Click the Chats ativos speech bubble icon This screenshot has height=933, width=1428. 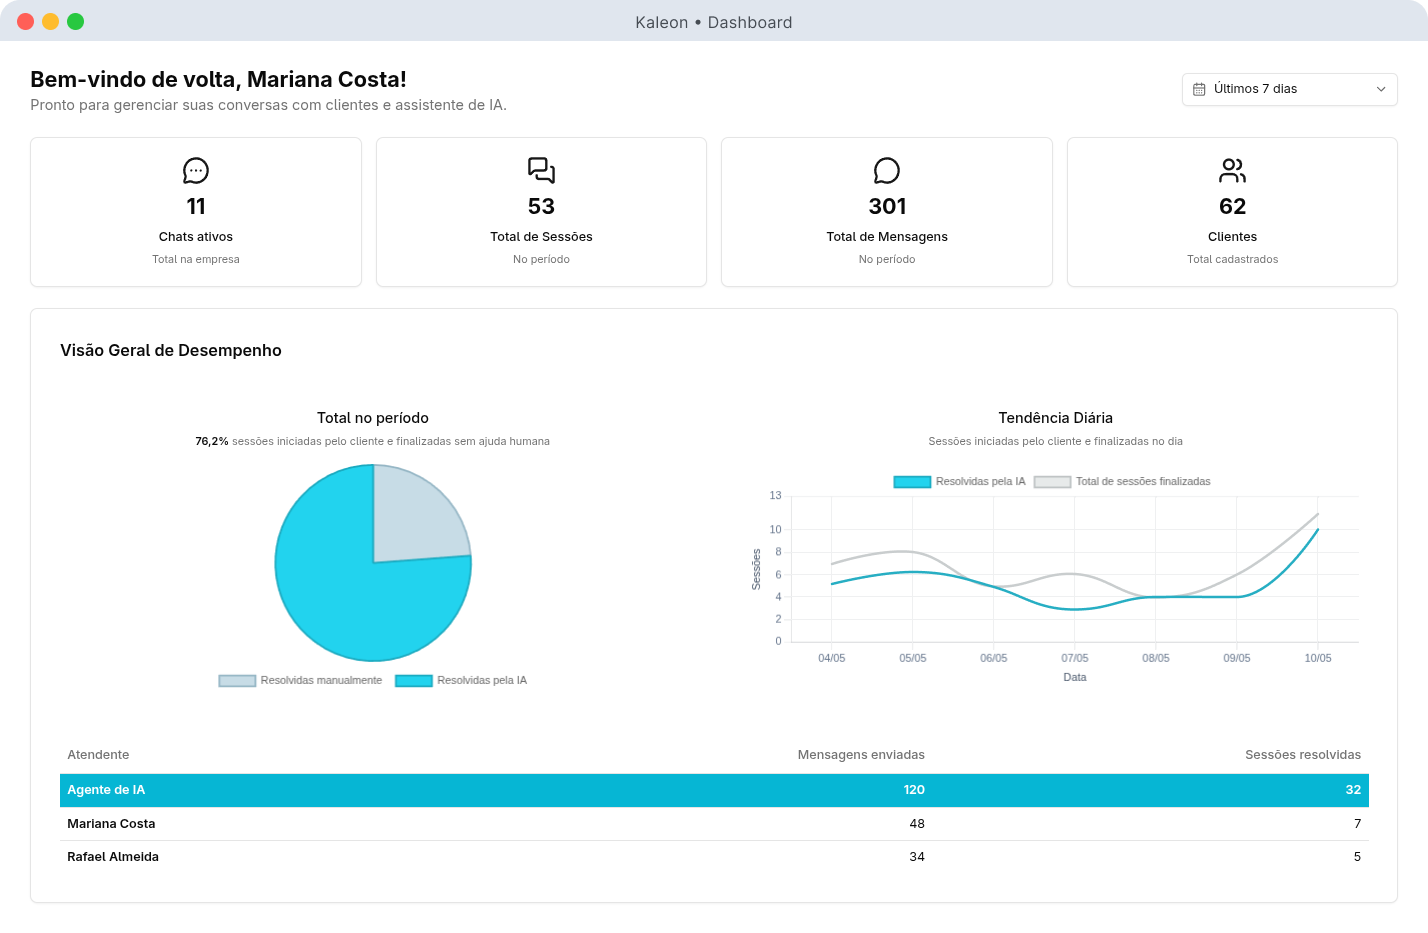click(x=196, y=171)
